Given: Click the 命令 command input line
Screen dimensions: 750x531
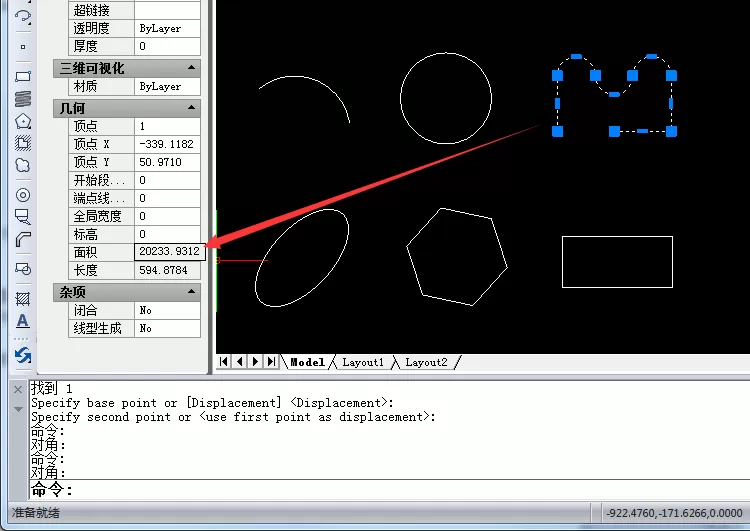Looking at the screenshot, I should [389, 489].
